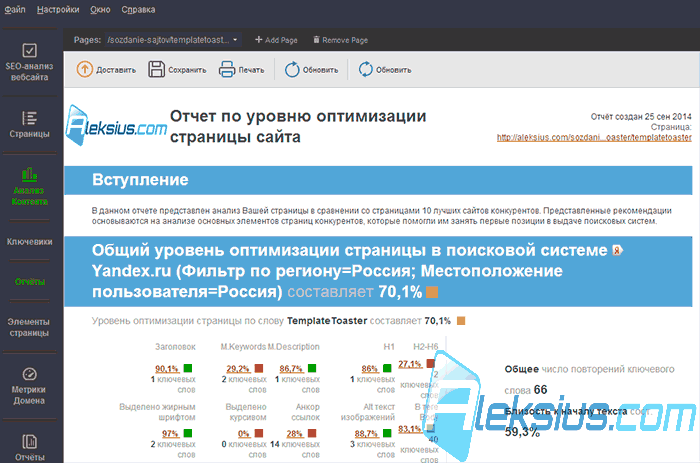Click the Отчёт создан 25 сен 2014 text

click(x=641, y=117)
